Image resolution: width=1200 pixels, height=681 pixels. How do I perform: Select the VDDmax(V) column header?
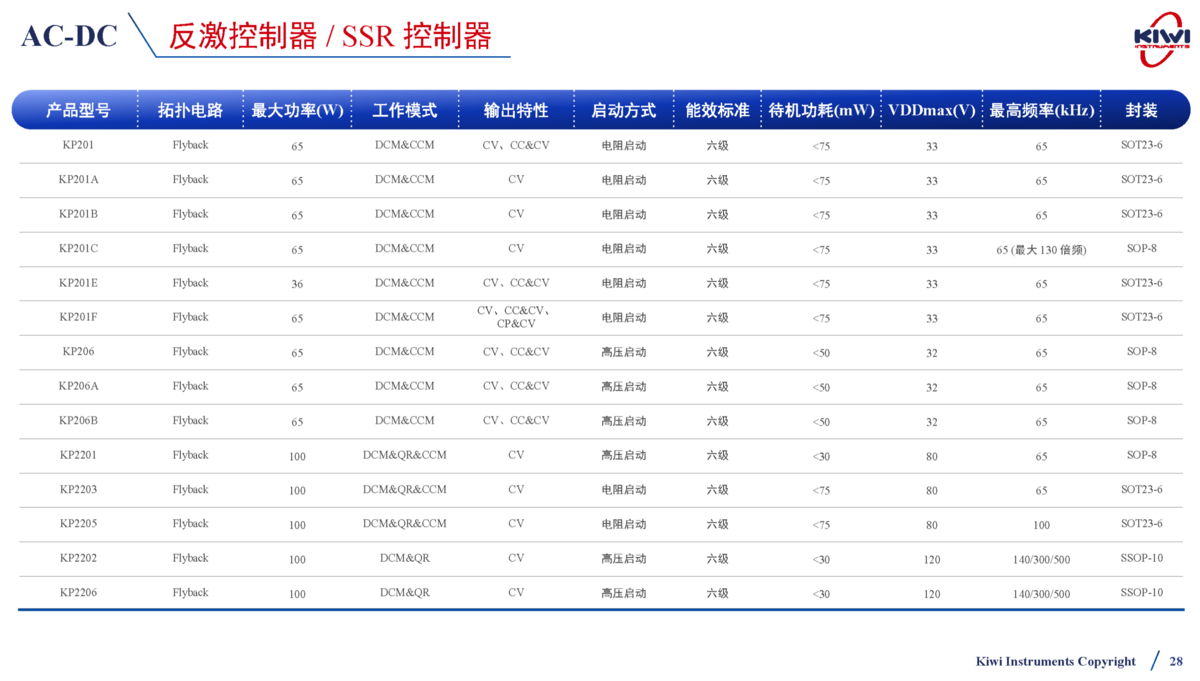click(x=931, y=110)
